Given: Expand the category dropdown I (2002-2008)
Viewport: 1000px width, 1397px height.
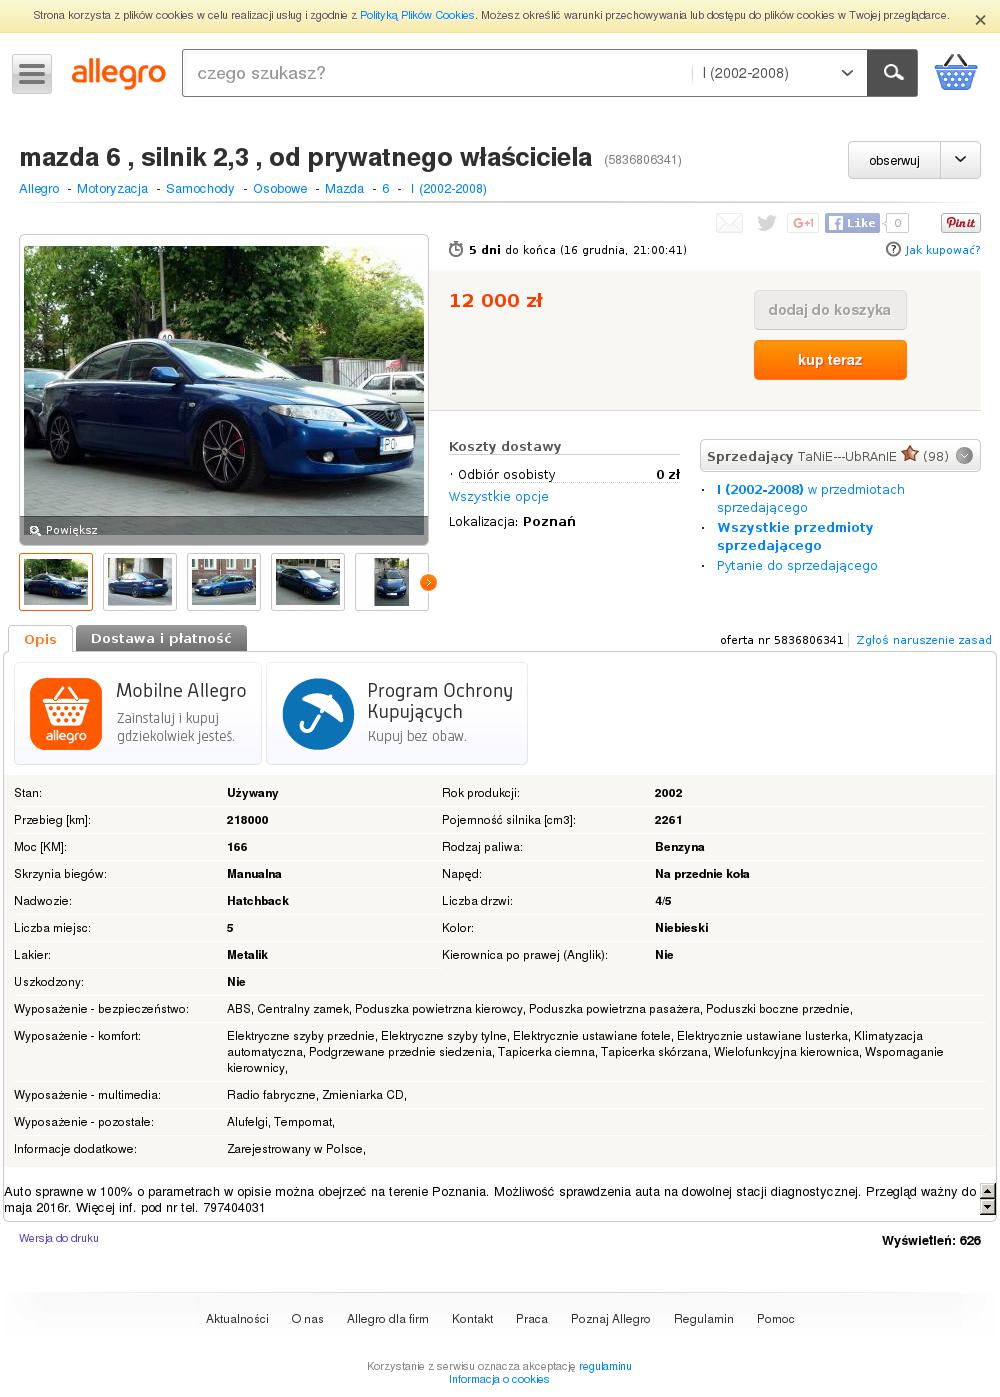Looking at the screenshot, I should point(778,73).
